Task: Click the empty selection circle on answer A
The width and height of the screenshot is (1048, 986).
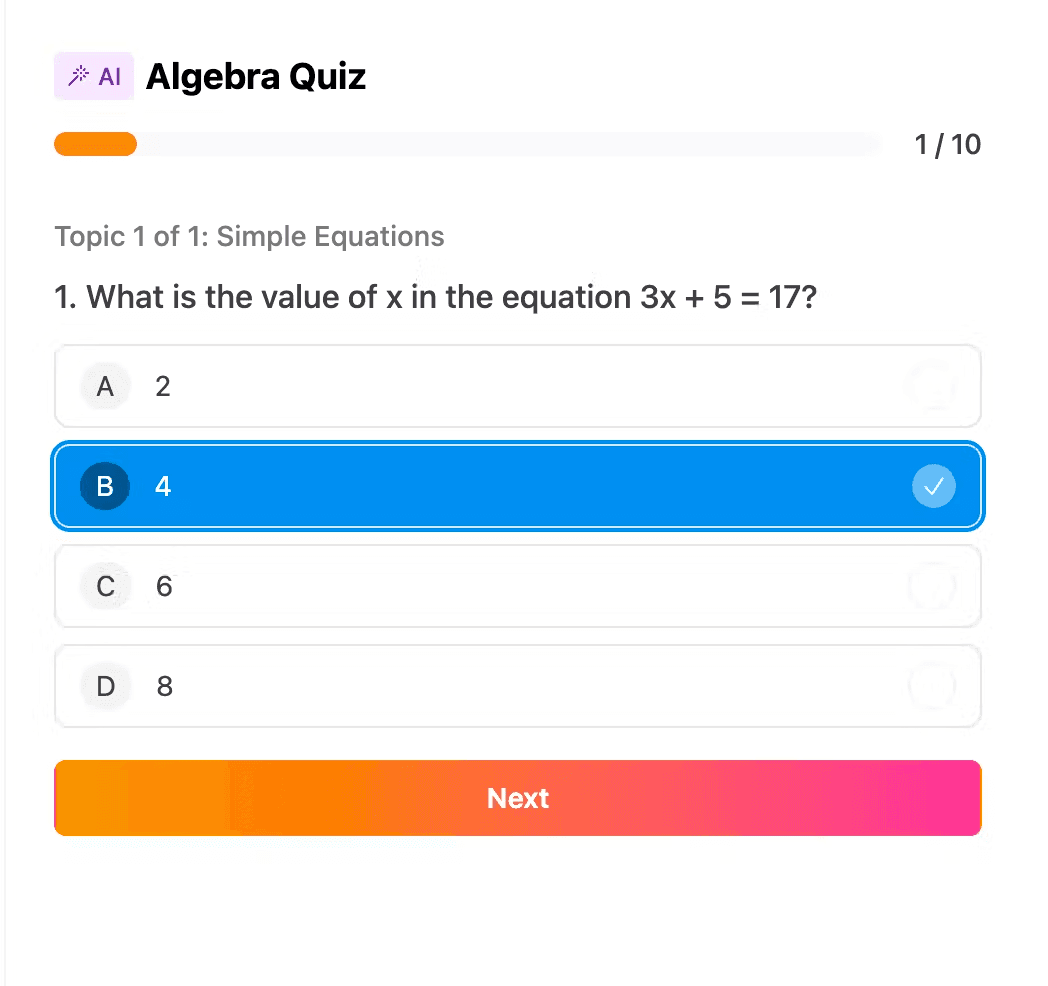Action: [x=933, y=386]
